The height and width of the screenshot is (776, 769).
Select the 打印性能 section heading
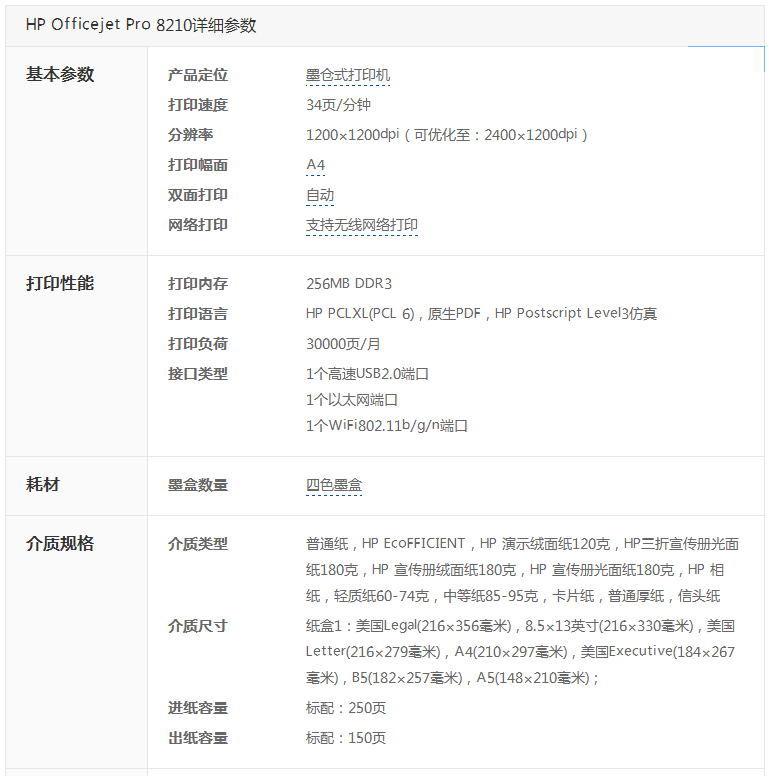(x=60, y=284)
